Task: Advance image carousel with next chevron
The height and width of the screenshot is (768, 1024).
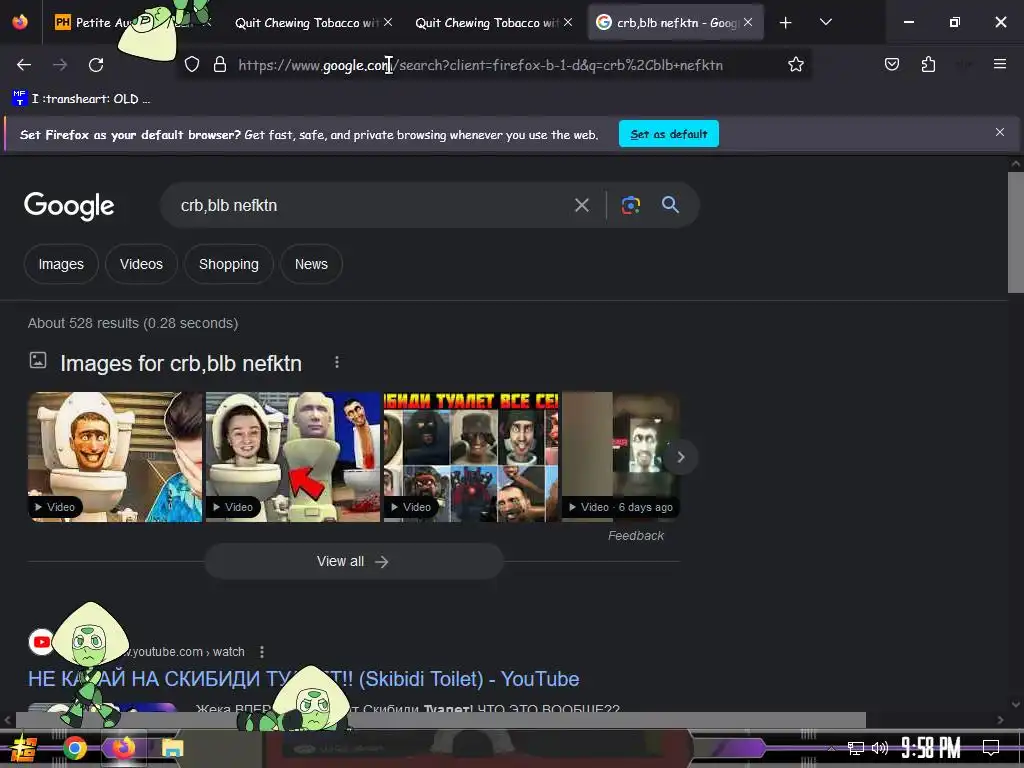Action: tap(680, 457)
